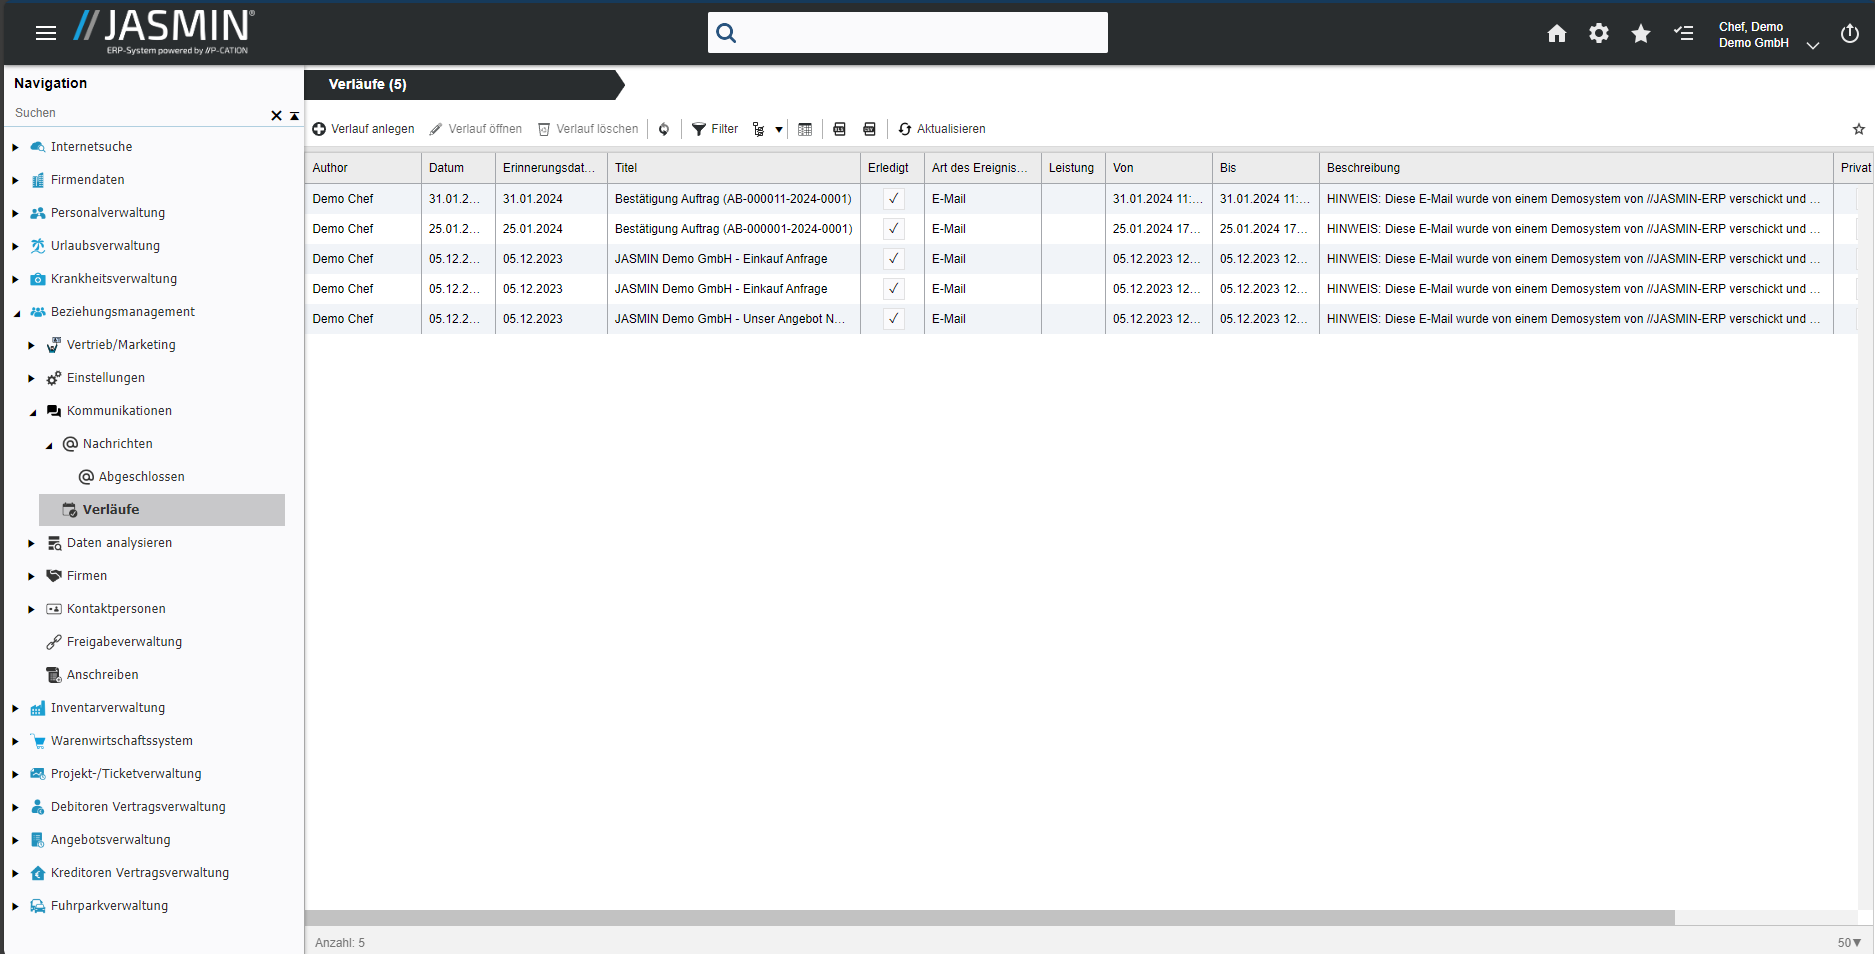Toggle Erledigt checkbox for AB-000011-2024-0001 row

click(x=893, y=199)
